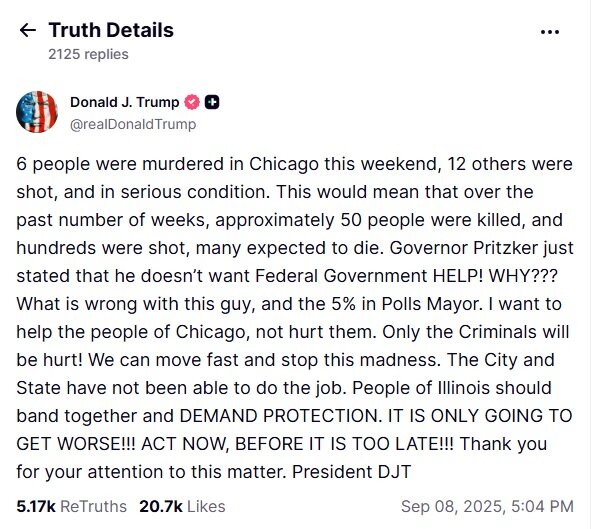Click the President DJT signature text
The width and height of the screenshot is (591, 529).
pos(351,472)
